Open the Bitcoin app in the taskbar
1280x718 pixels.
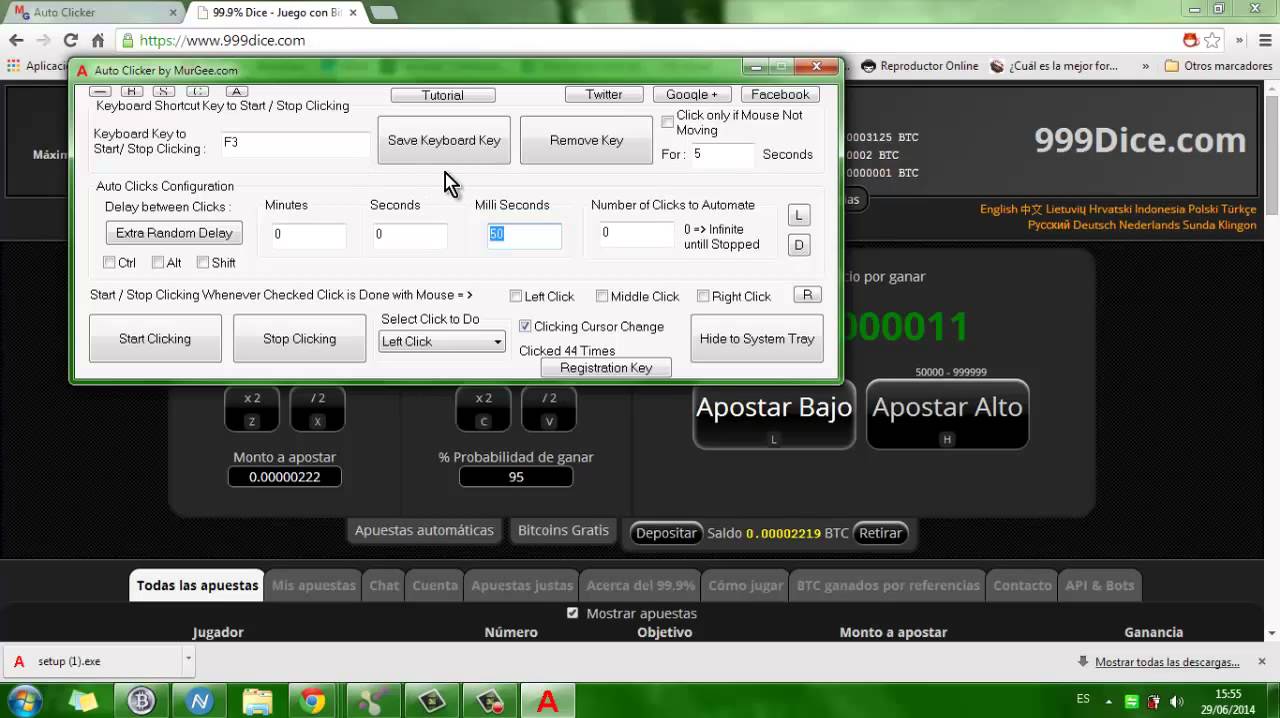pos(141,701)
